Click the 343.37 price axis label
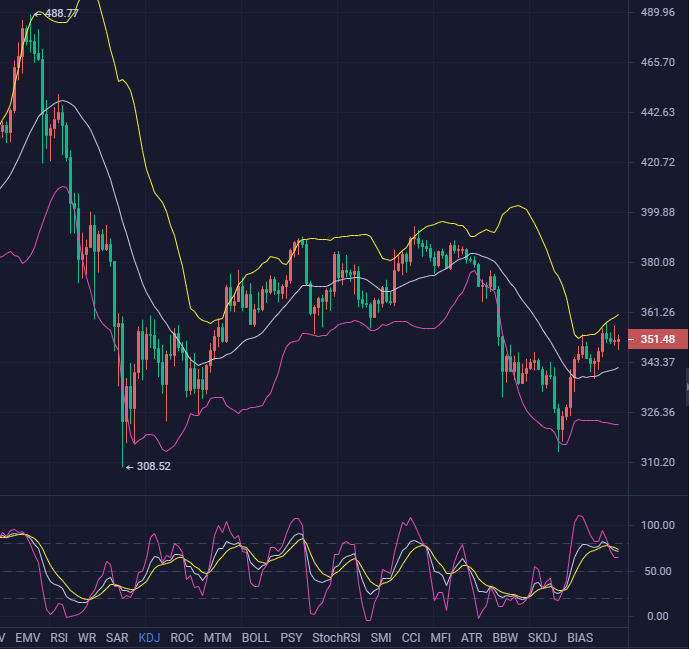Screen dimensions: 689x649 coord(657,363)
